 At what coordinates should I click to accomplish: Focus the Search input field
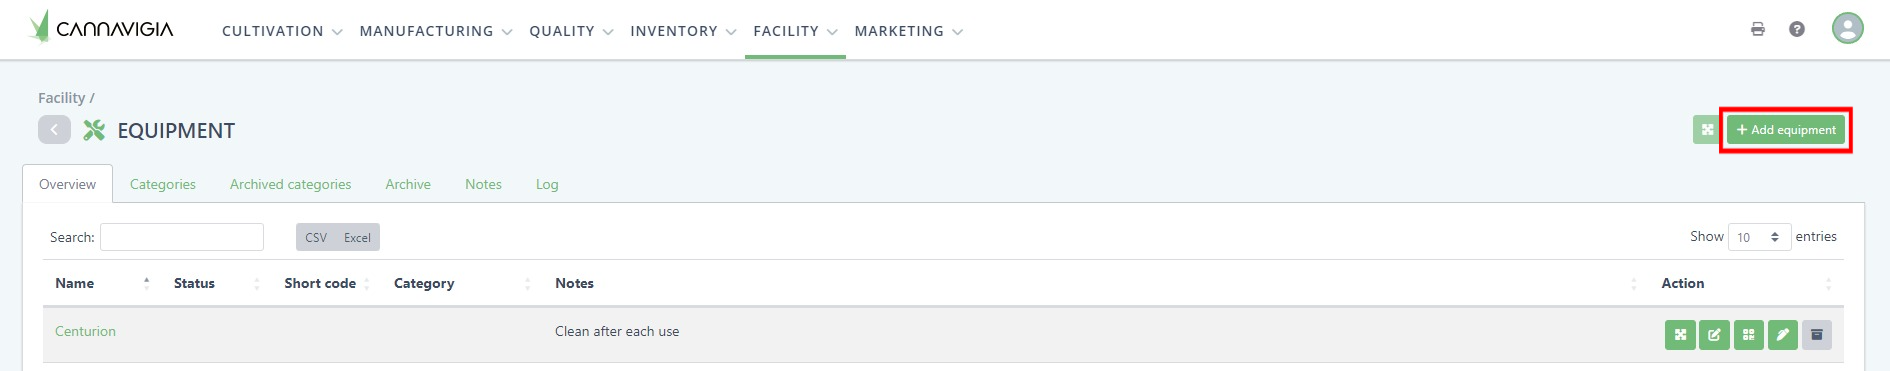pos(182,237)
